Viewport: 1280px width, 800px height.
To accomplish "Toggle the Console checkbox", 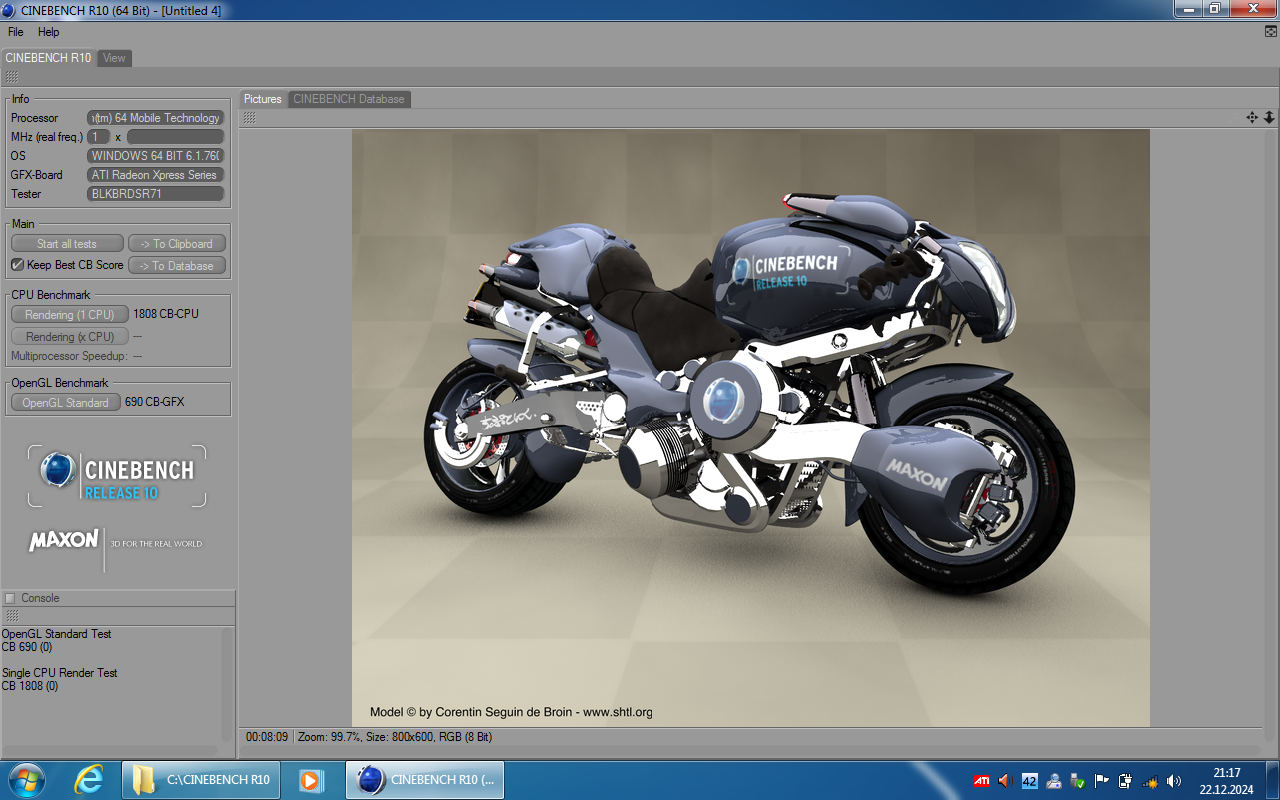I will pos(10,598).
